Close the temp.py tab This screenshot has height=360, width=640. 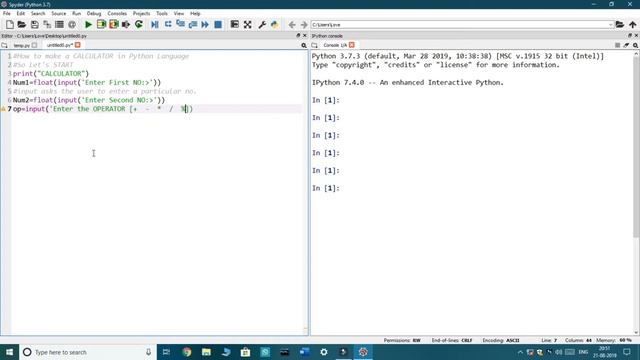[x=34, y=45]
